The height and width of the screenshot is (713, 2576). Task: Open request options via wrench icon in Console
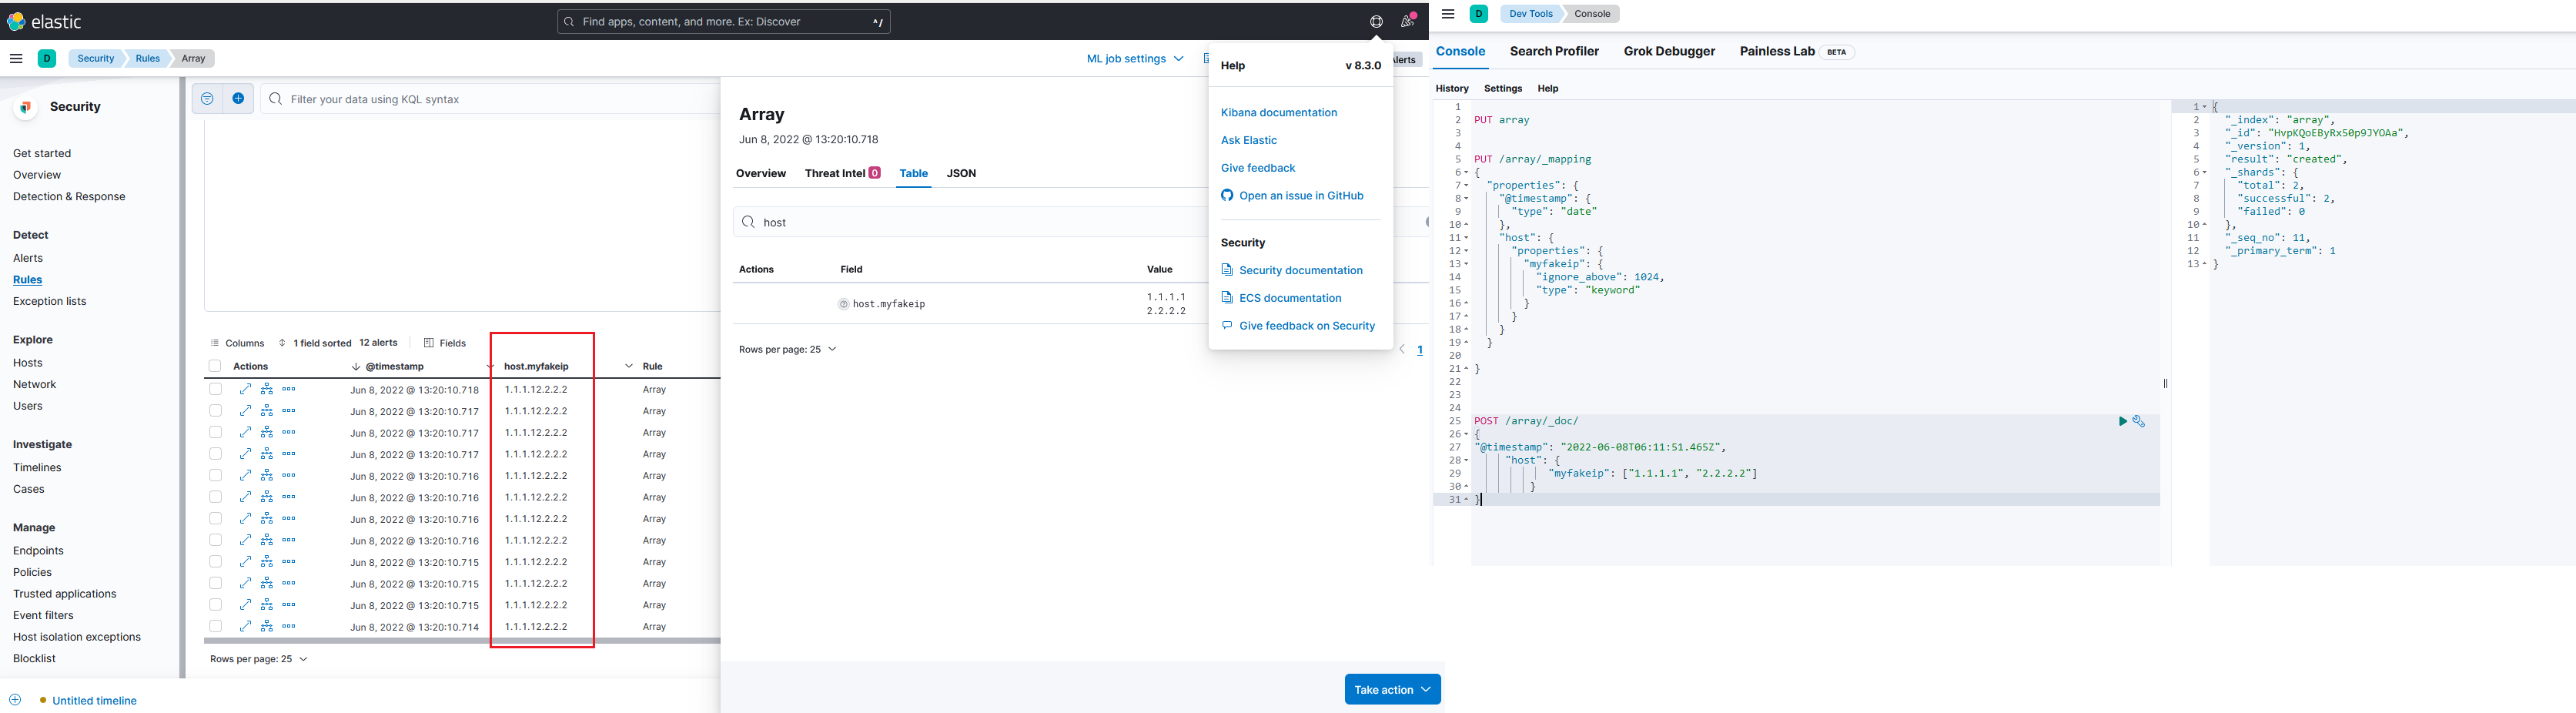(x=2139, y=421)
